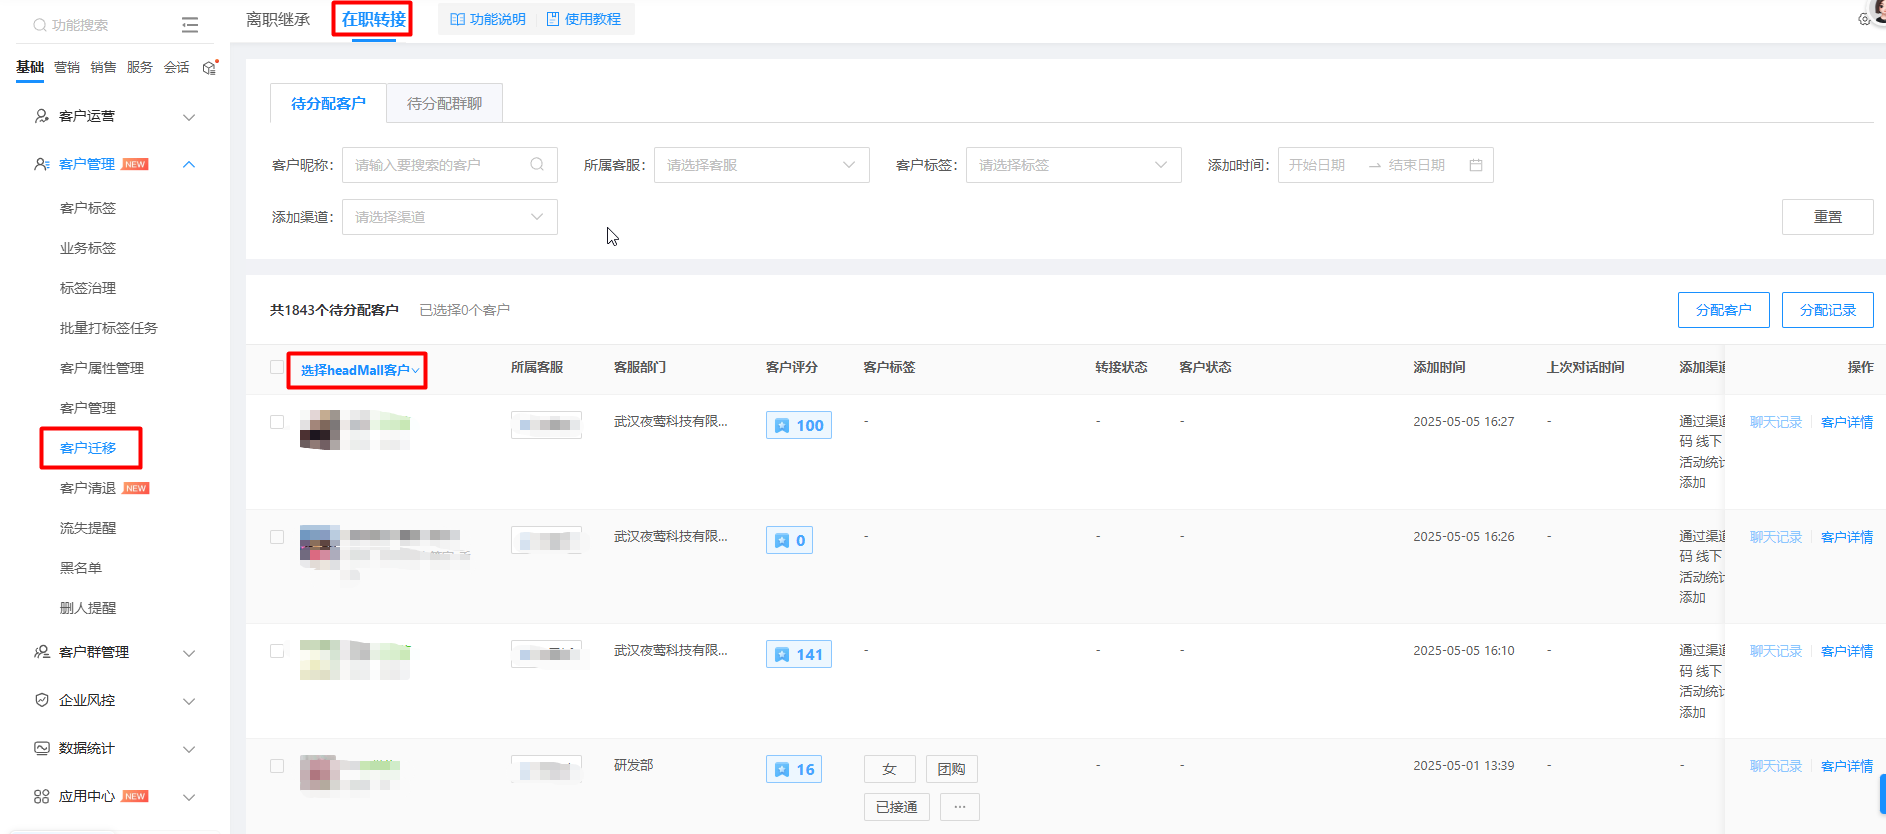1886x834 pixels.
Task: Expand the 客户运营 menu section
Action: pyautogui.click(x=189, y=117)
